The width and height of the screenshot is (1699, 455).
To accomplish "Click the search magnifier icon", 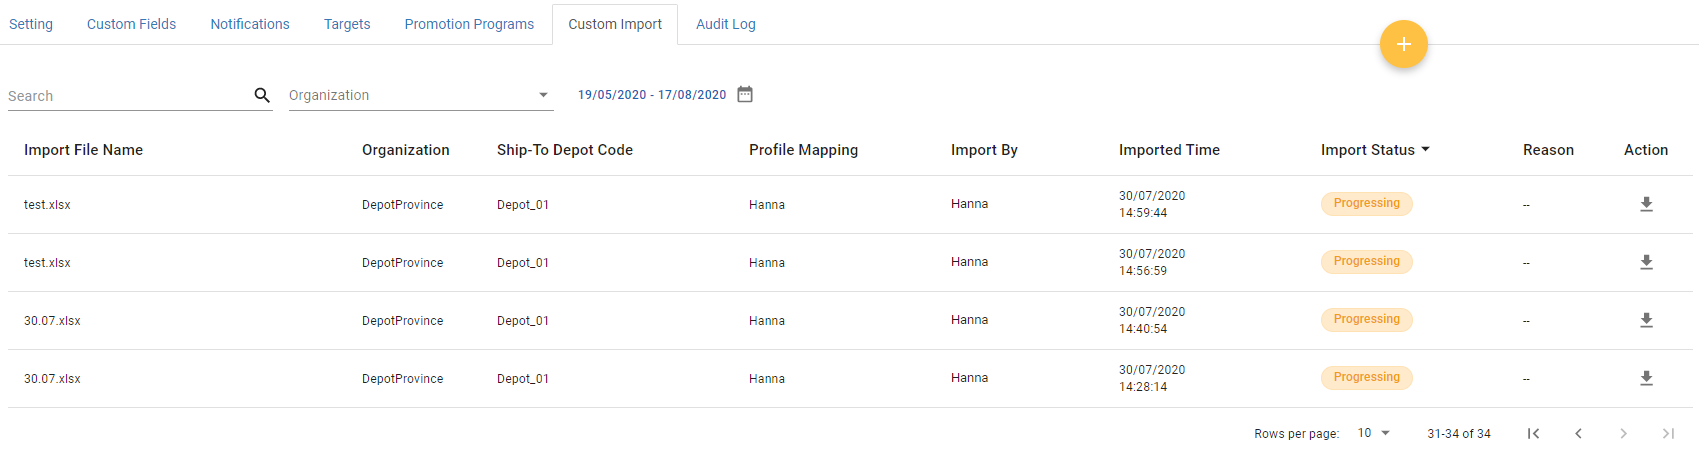I will click(x=262, y=95).
